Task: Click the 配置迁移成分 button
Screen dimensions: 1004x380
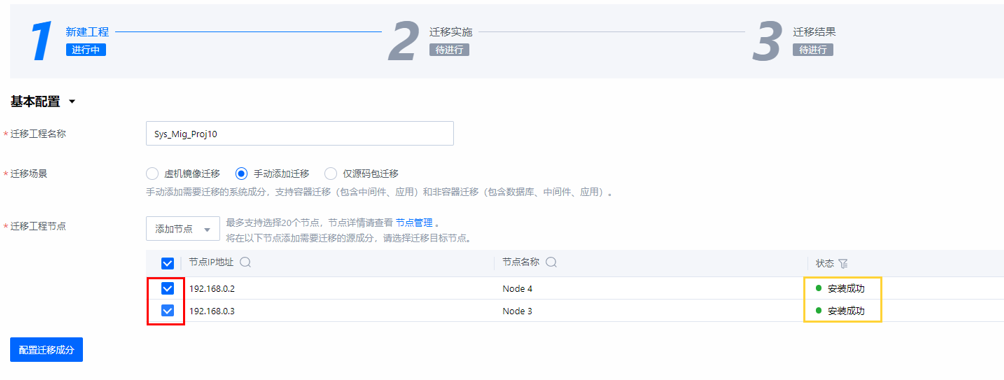Action: (x=47, y=350)
